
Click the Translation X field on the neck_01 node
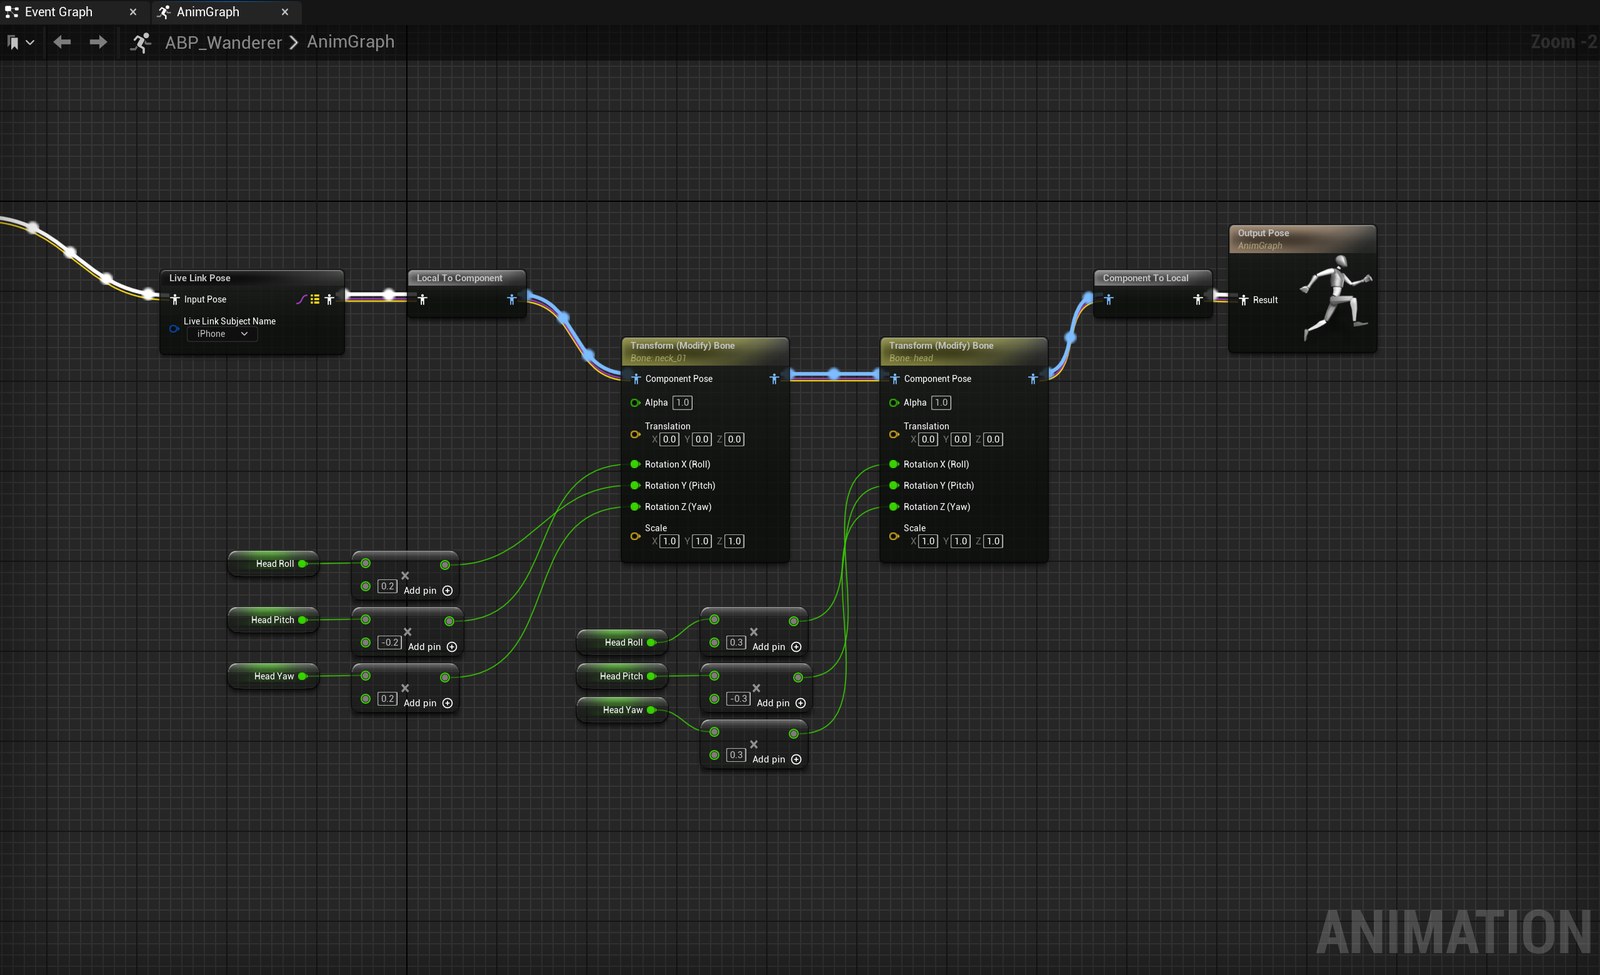(670, 439)
